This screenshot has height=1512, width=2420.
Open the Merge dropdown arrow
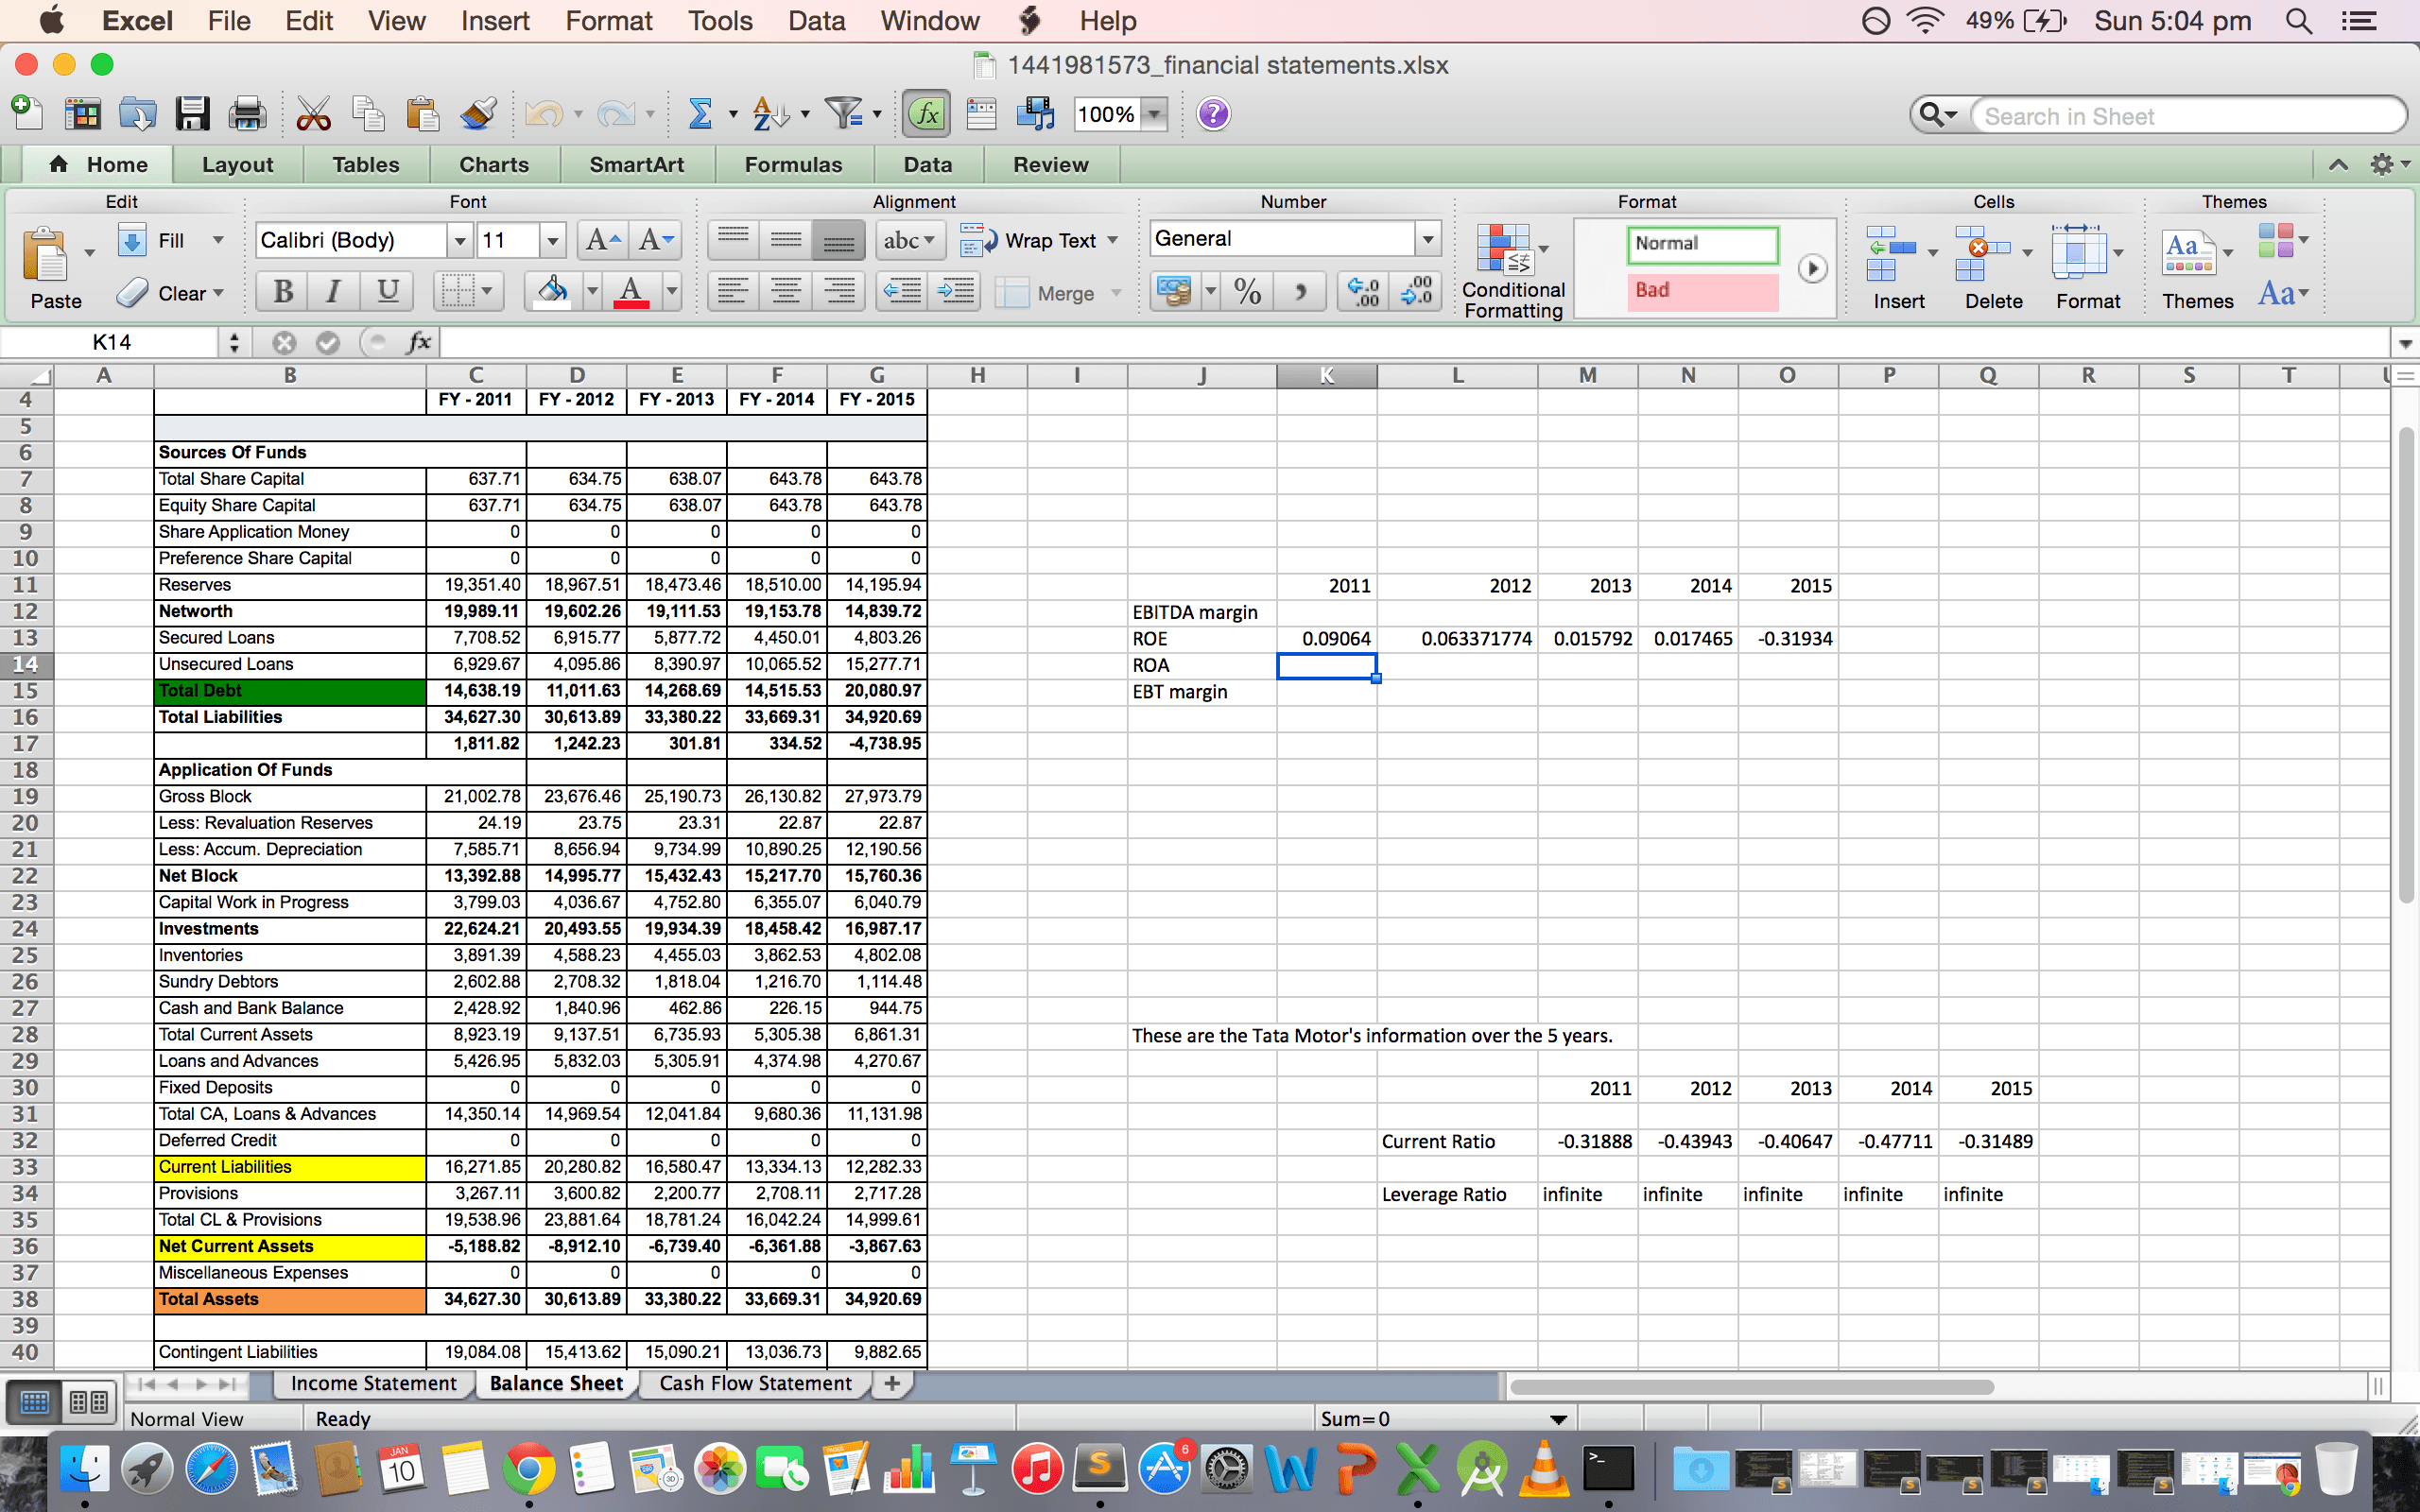point(1116,293)
